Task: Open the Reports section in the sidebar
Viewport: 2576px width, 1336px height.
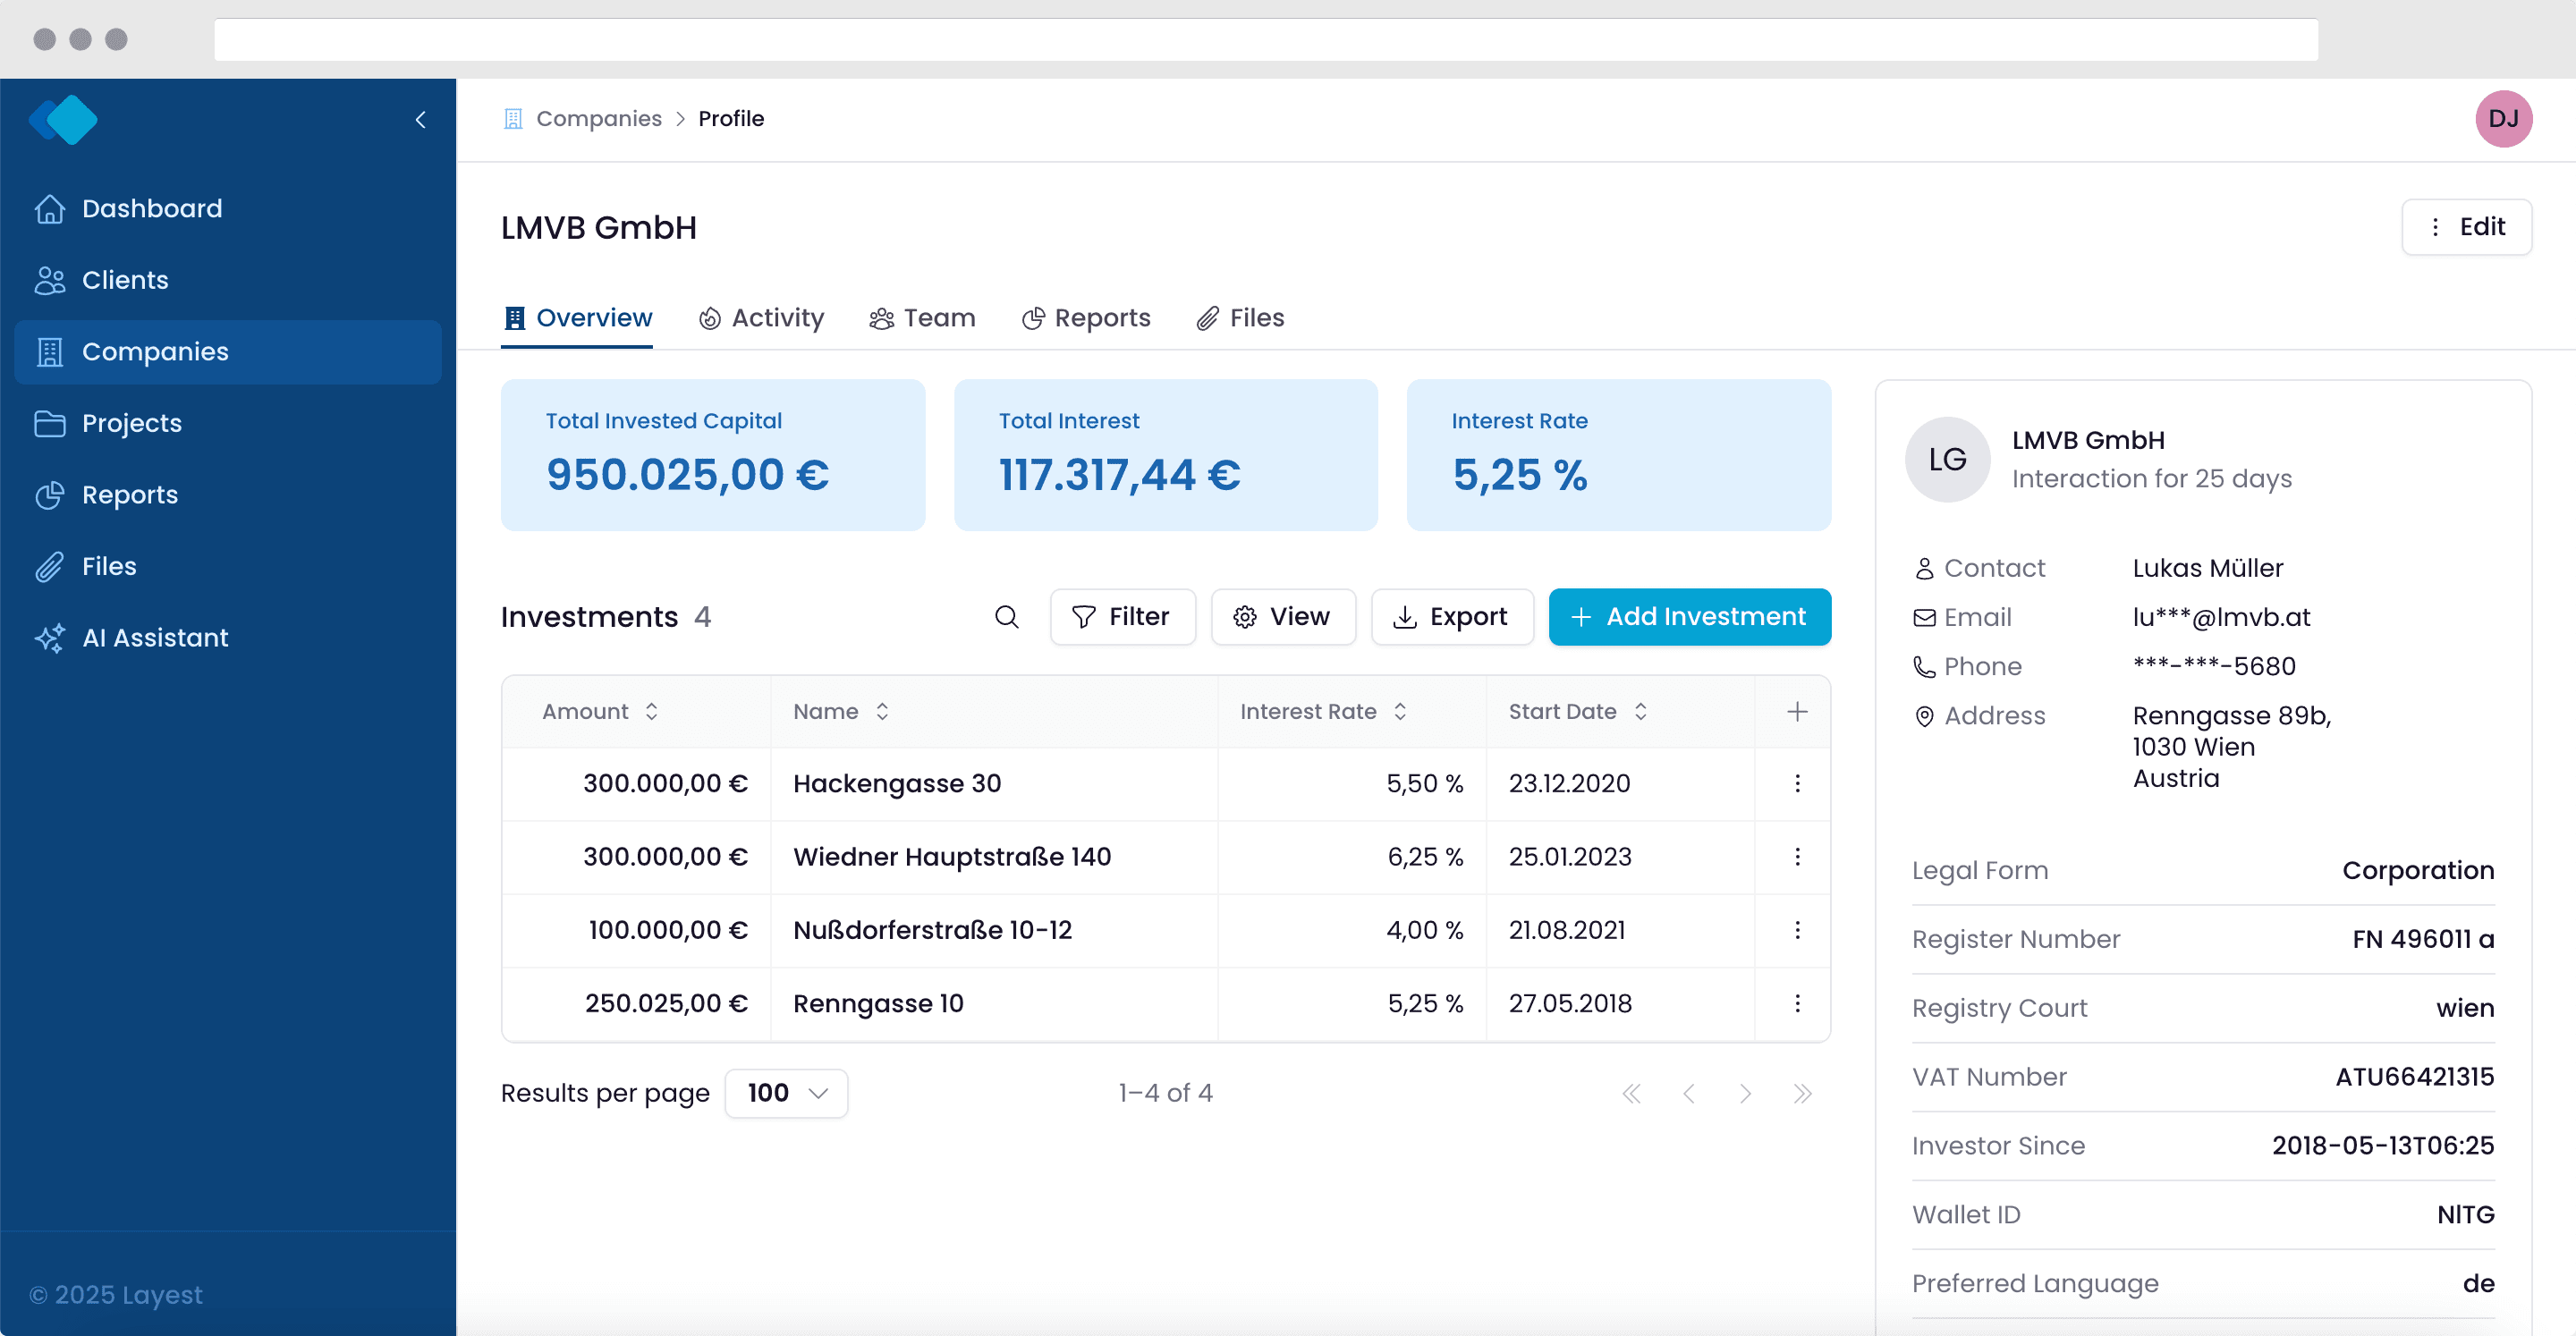Action: [x=131, y=494]
